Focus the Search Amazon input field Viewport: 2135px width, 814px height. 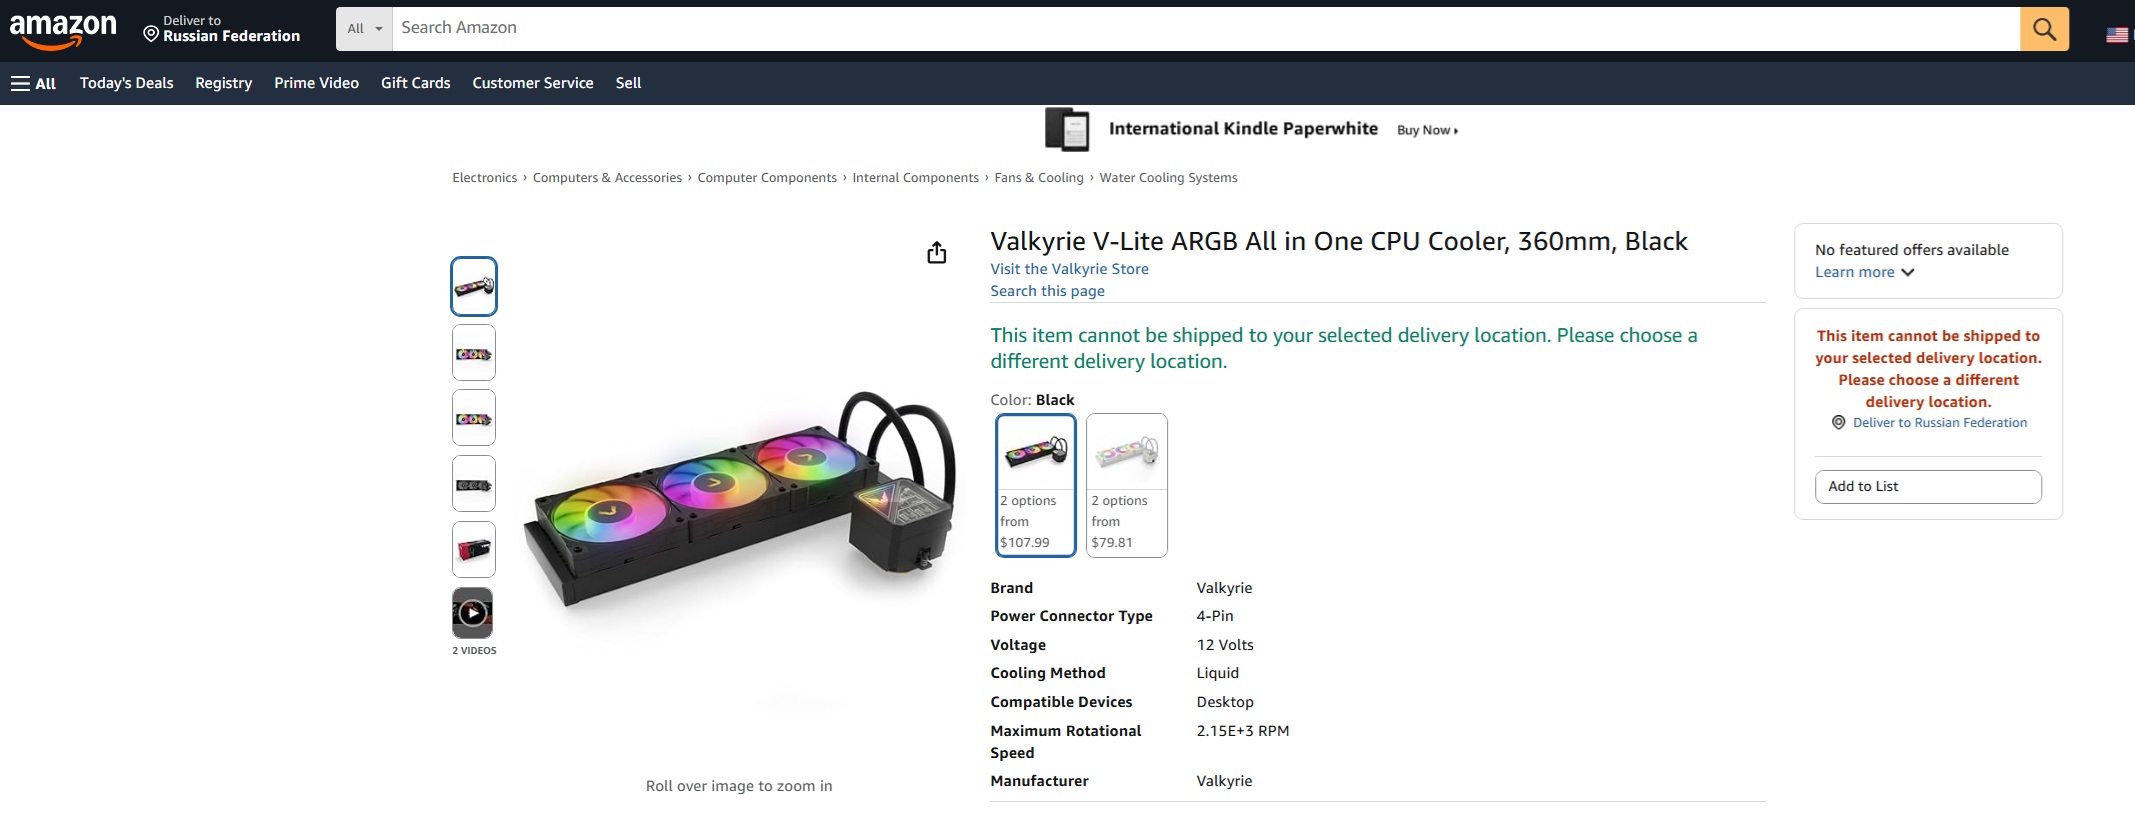pyautogui.click(x=1206, y=29)
